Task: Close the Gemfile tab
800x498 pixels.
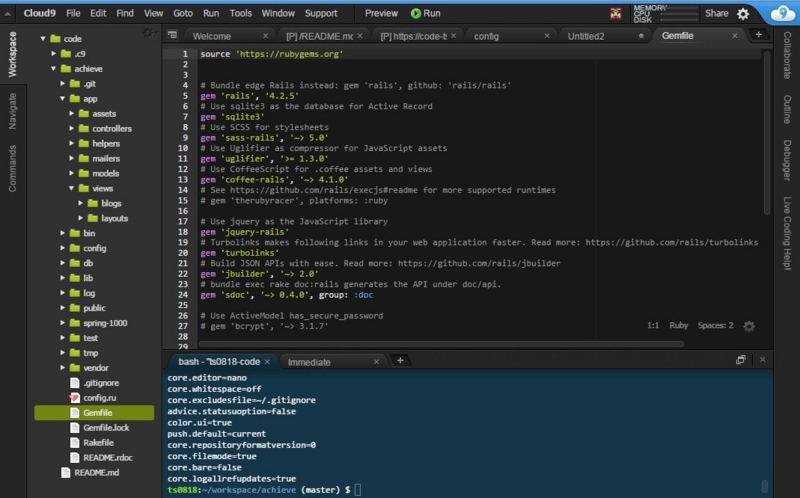Action: pos(735,36)
